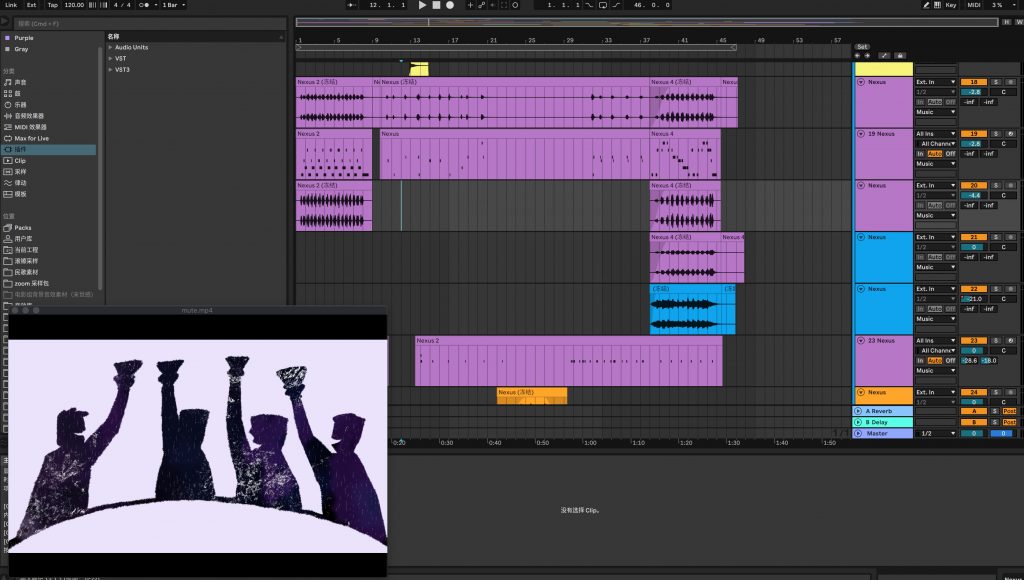Click the Stop button in transport
Image resolution: width=1024 pixels, height=580 pixels.
tap(436, 5)
